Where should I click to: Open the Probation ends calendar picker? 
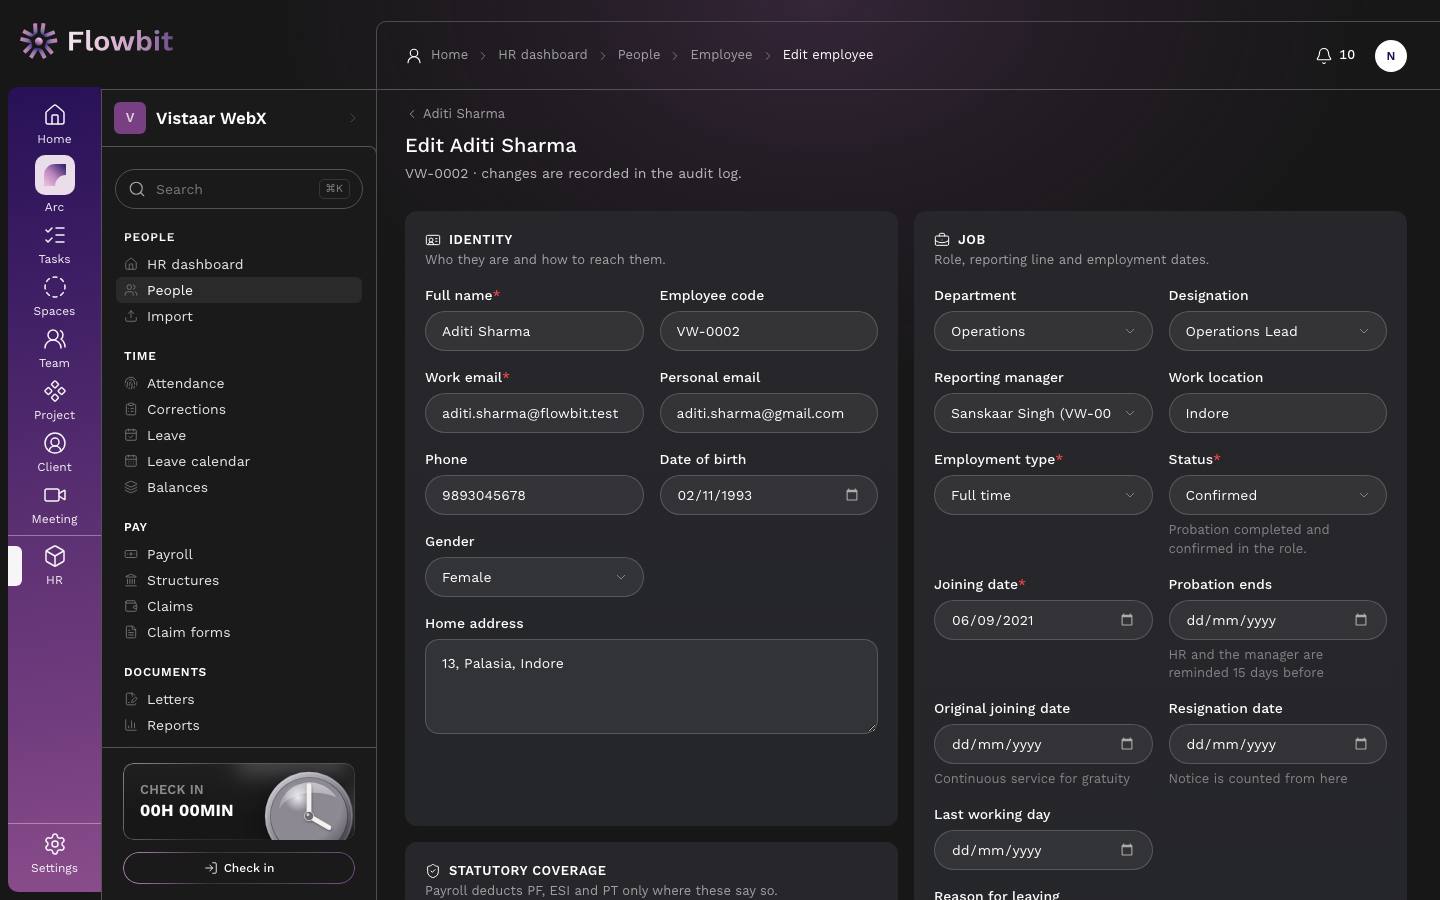[1361, 620]
